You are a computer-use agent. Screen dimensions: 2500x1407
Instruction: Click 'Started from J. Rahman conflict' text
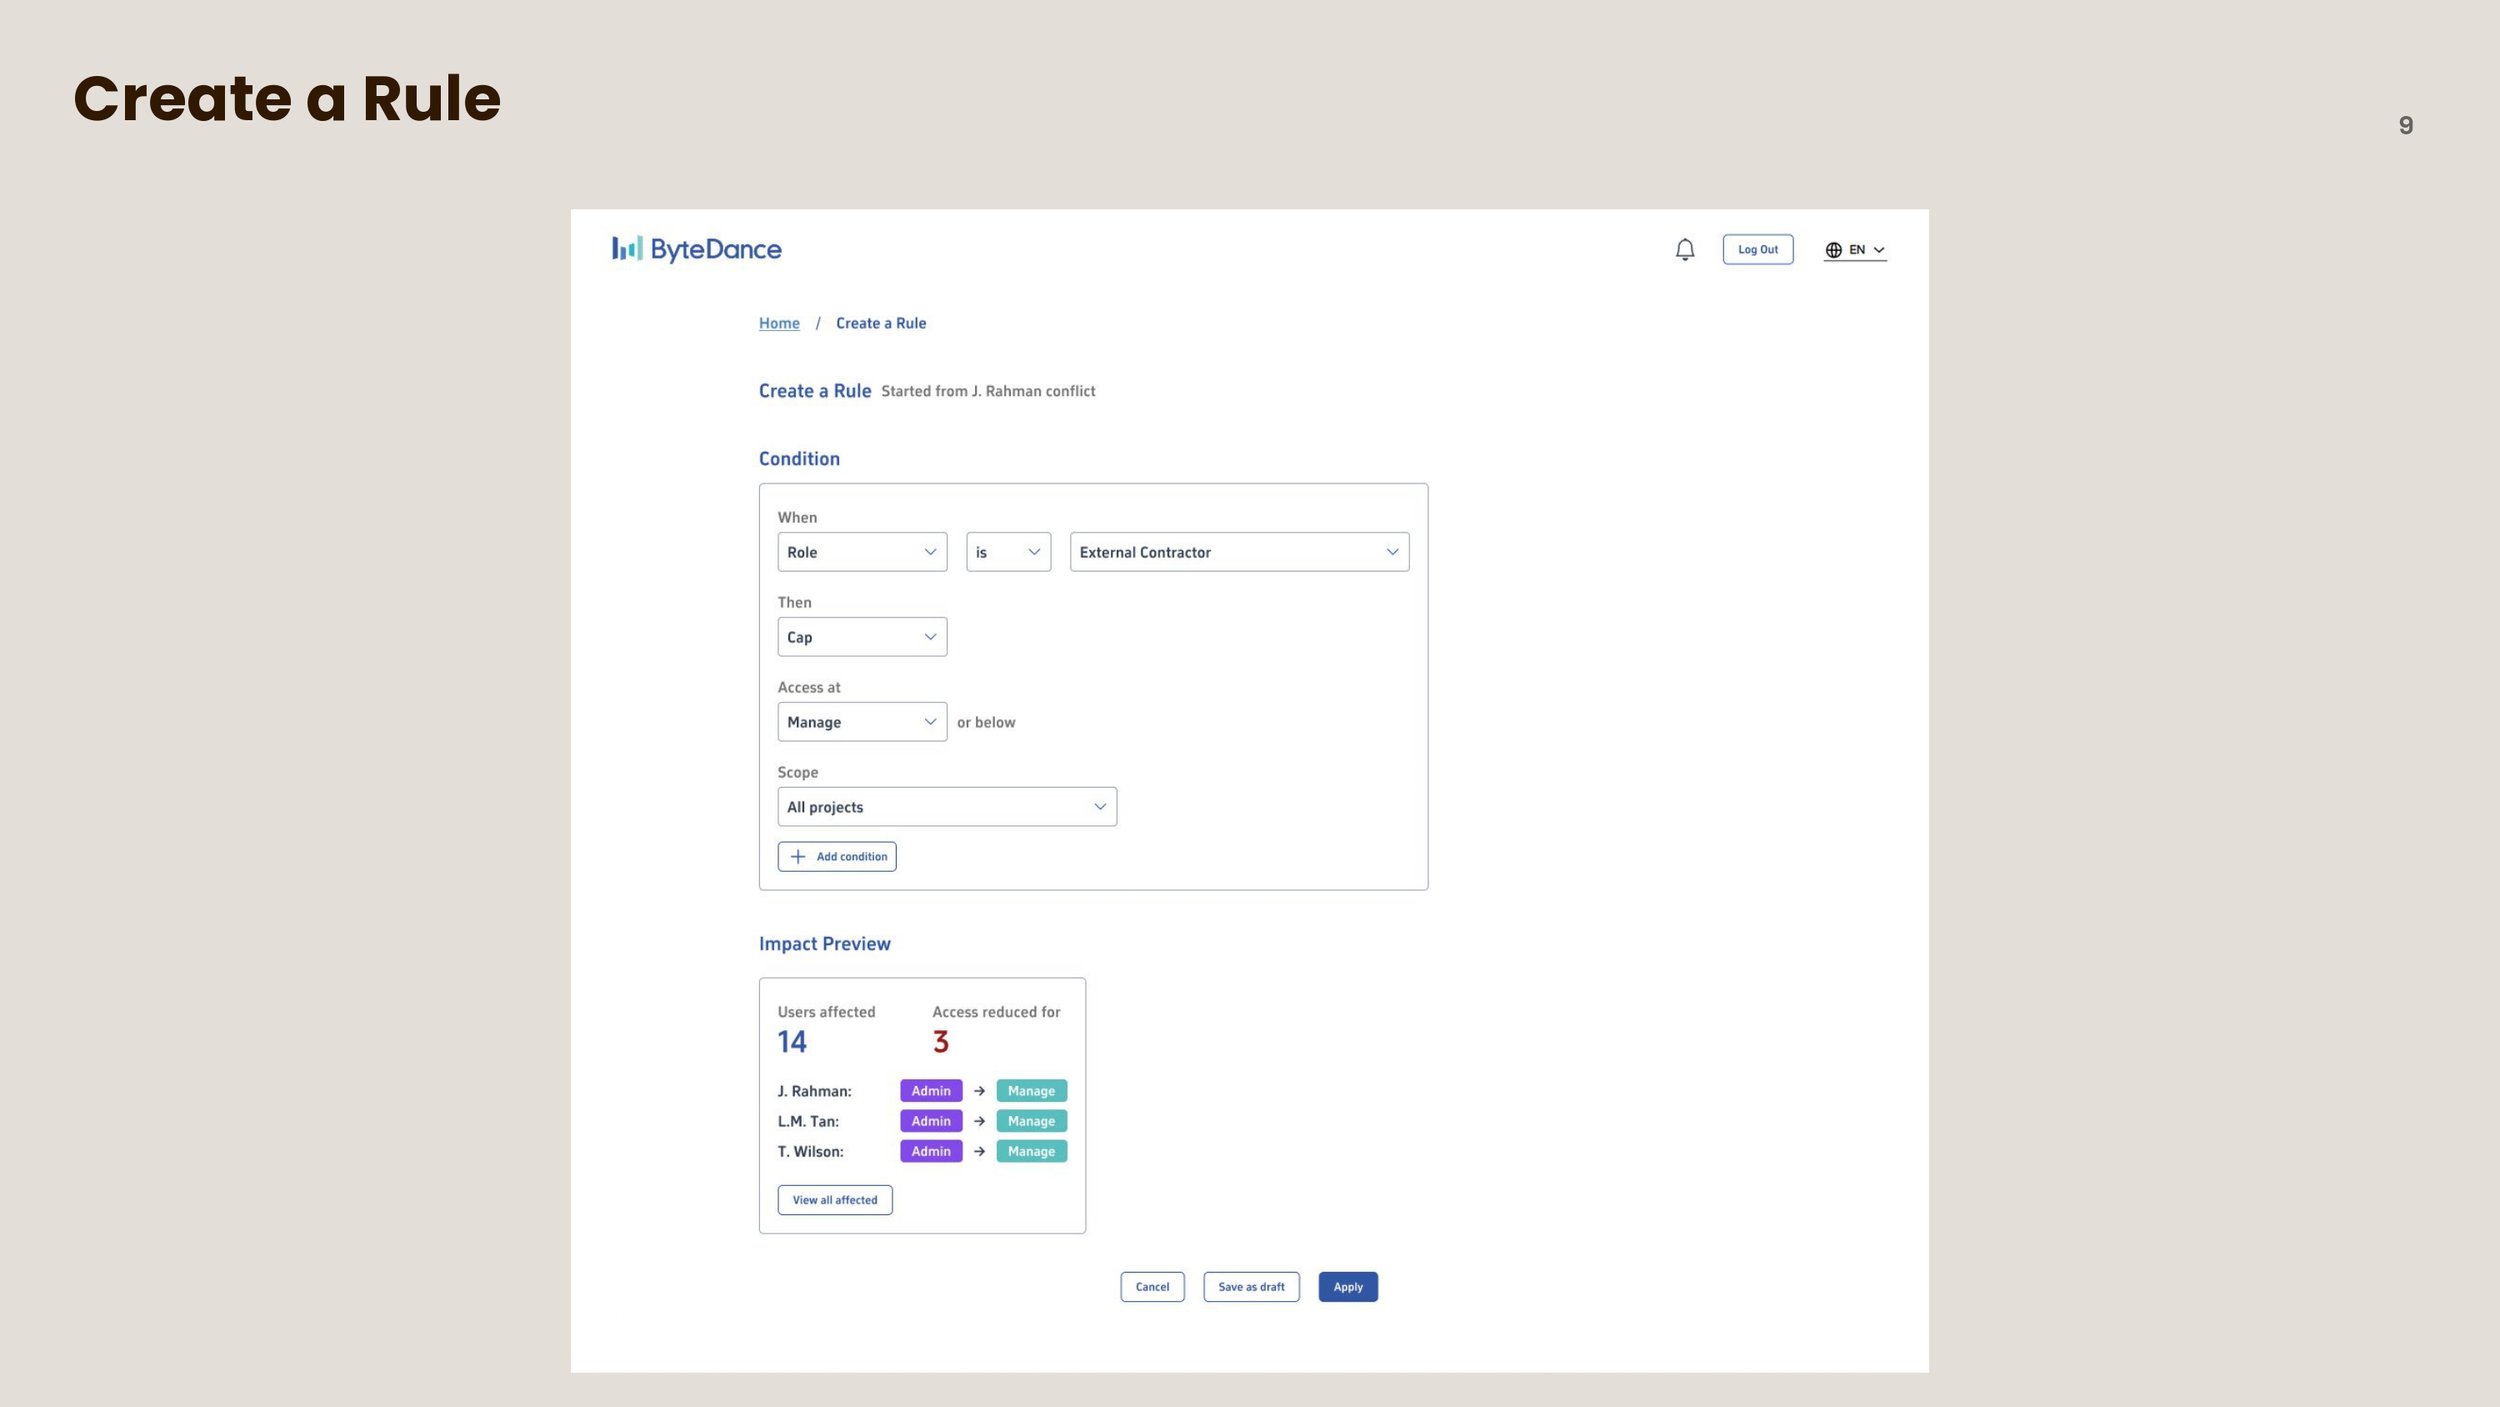[x=988, y=391]
